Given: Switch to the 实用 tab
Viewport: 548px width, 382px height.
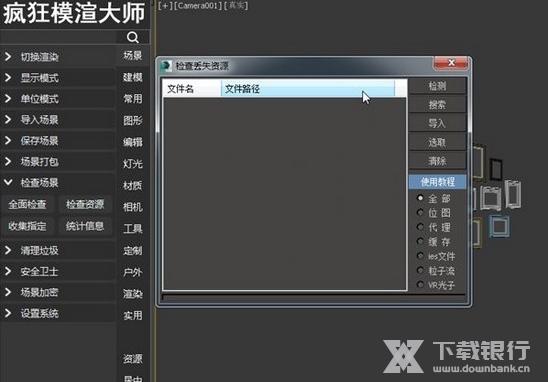Looking at the screenshot, I should tap(133, 316).
